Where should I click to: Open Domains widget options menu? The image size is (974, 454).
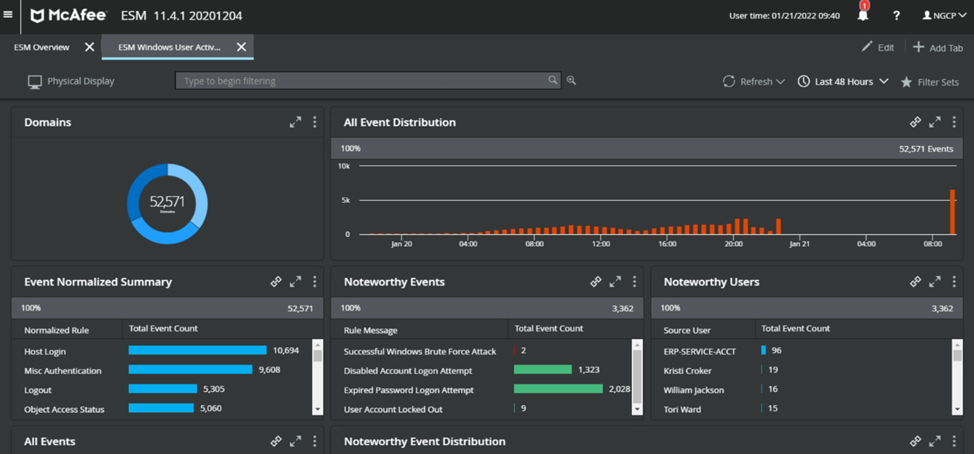[x=315, y=122]
